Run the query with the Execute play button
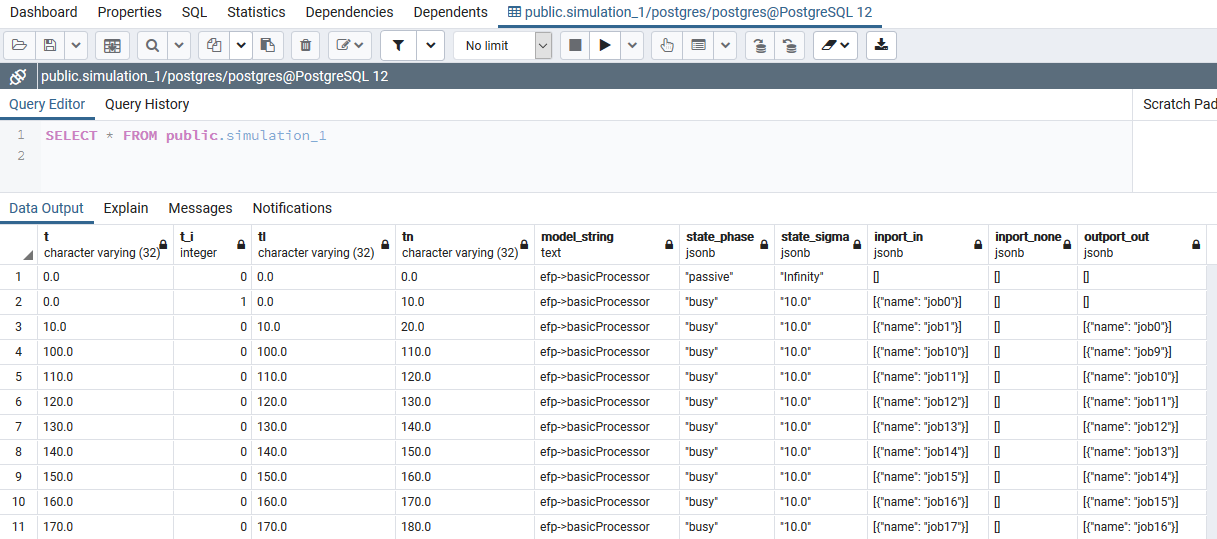 [604, 45]
